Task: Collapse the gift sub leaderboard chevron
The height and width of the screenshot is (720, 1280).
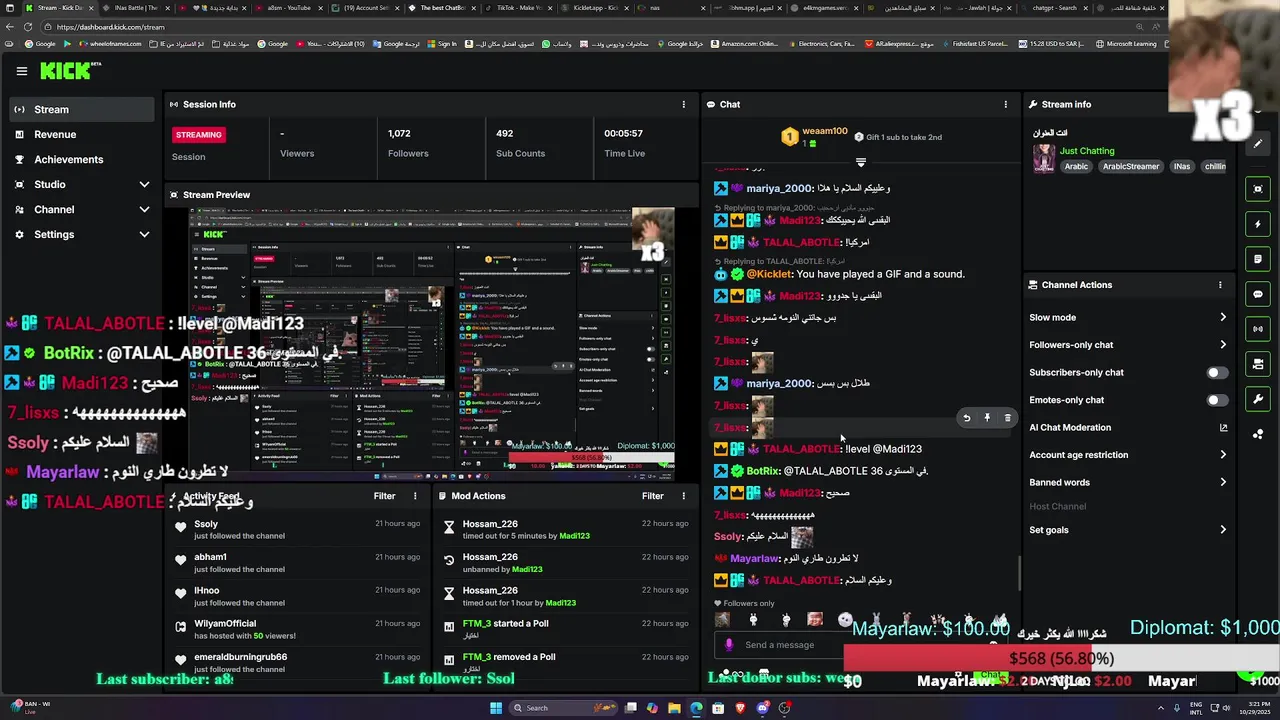Action: [860, 162]
